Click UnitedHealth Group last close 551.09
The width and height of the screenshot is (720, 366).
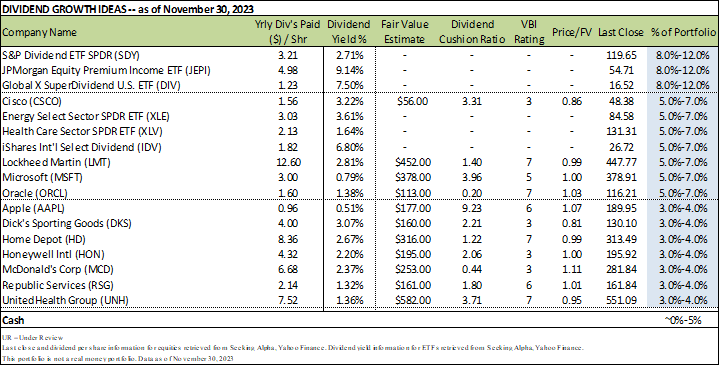(621, 300)
